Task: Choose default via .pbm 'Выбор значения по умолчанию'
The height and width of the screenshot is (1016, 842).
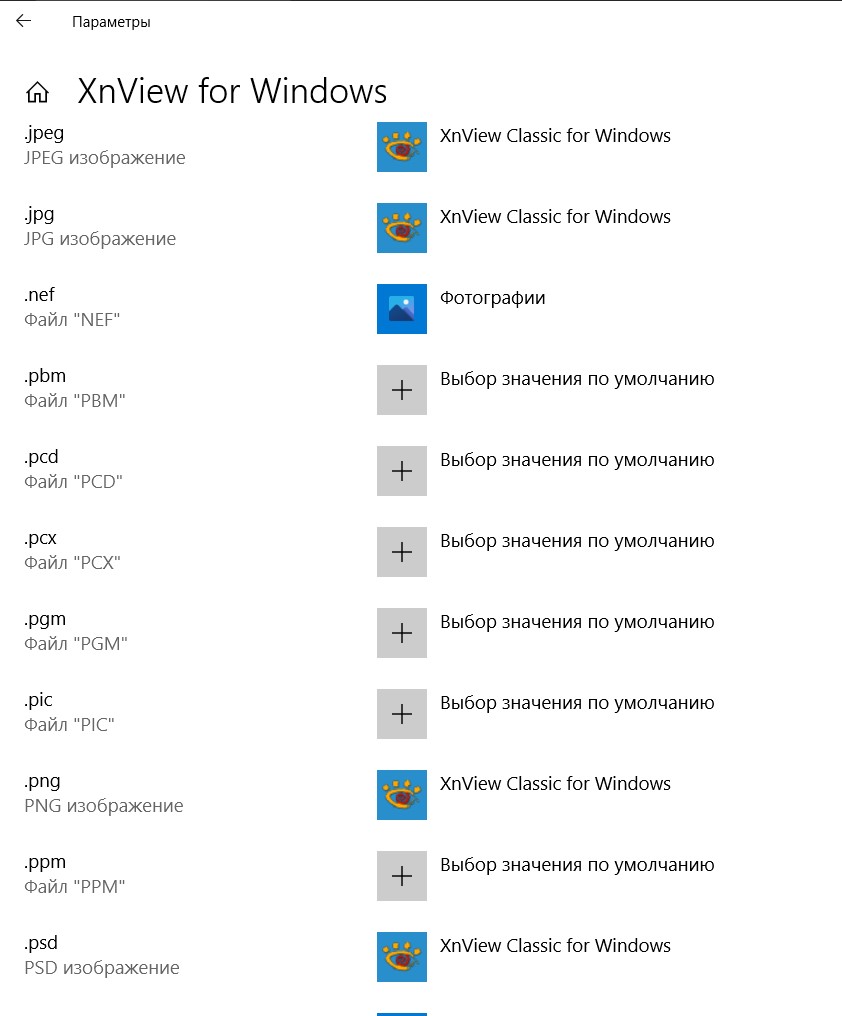Action: click(577, 379)
